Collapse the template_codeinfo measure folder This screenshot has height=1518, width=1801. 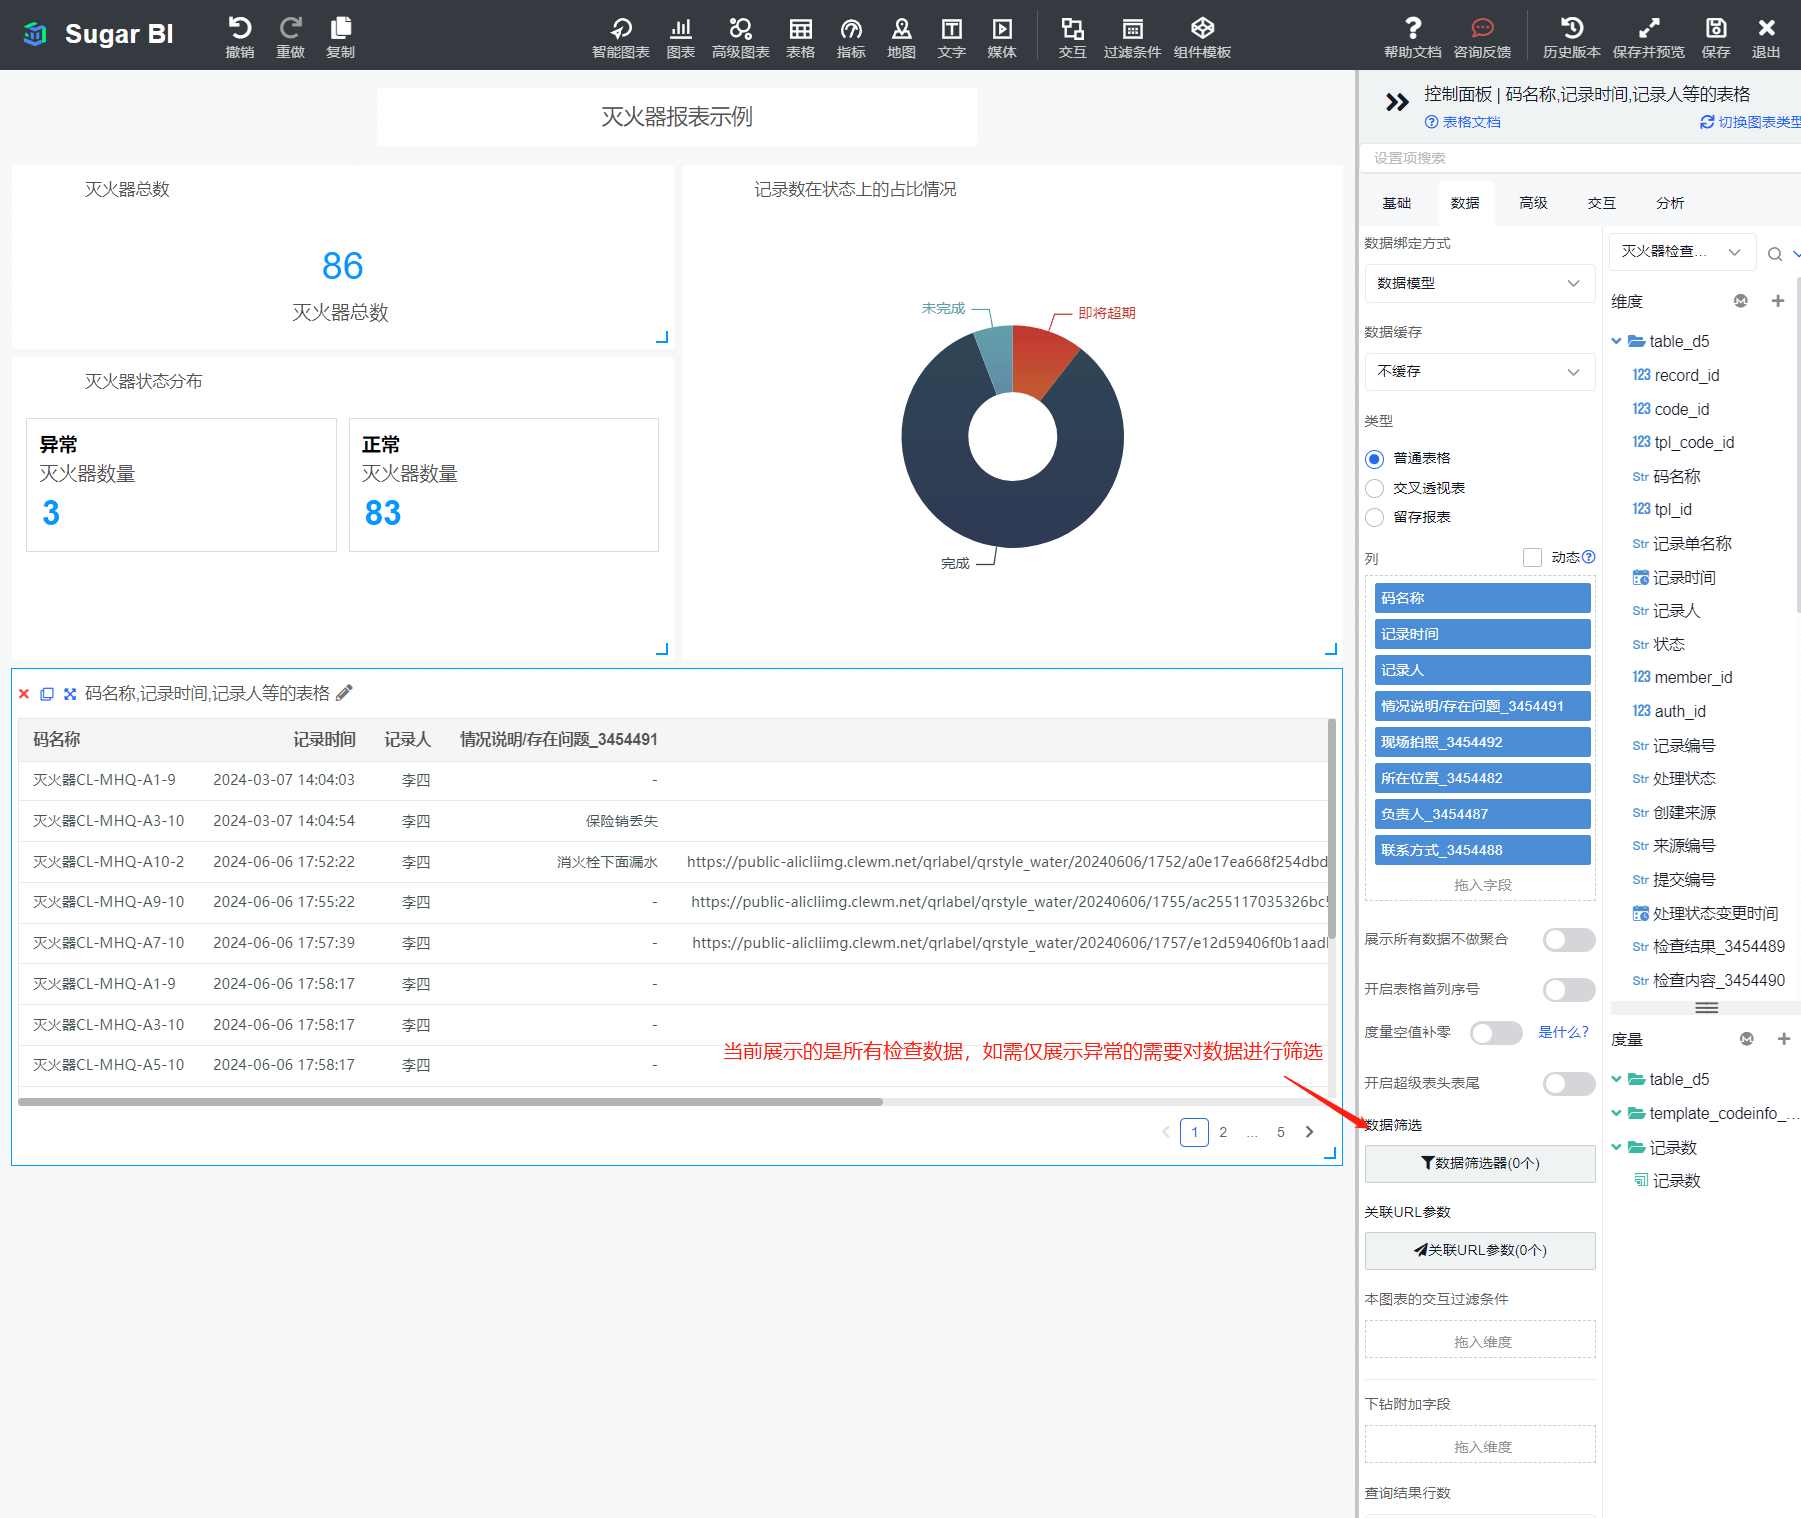tap(1617, 1113)
